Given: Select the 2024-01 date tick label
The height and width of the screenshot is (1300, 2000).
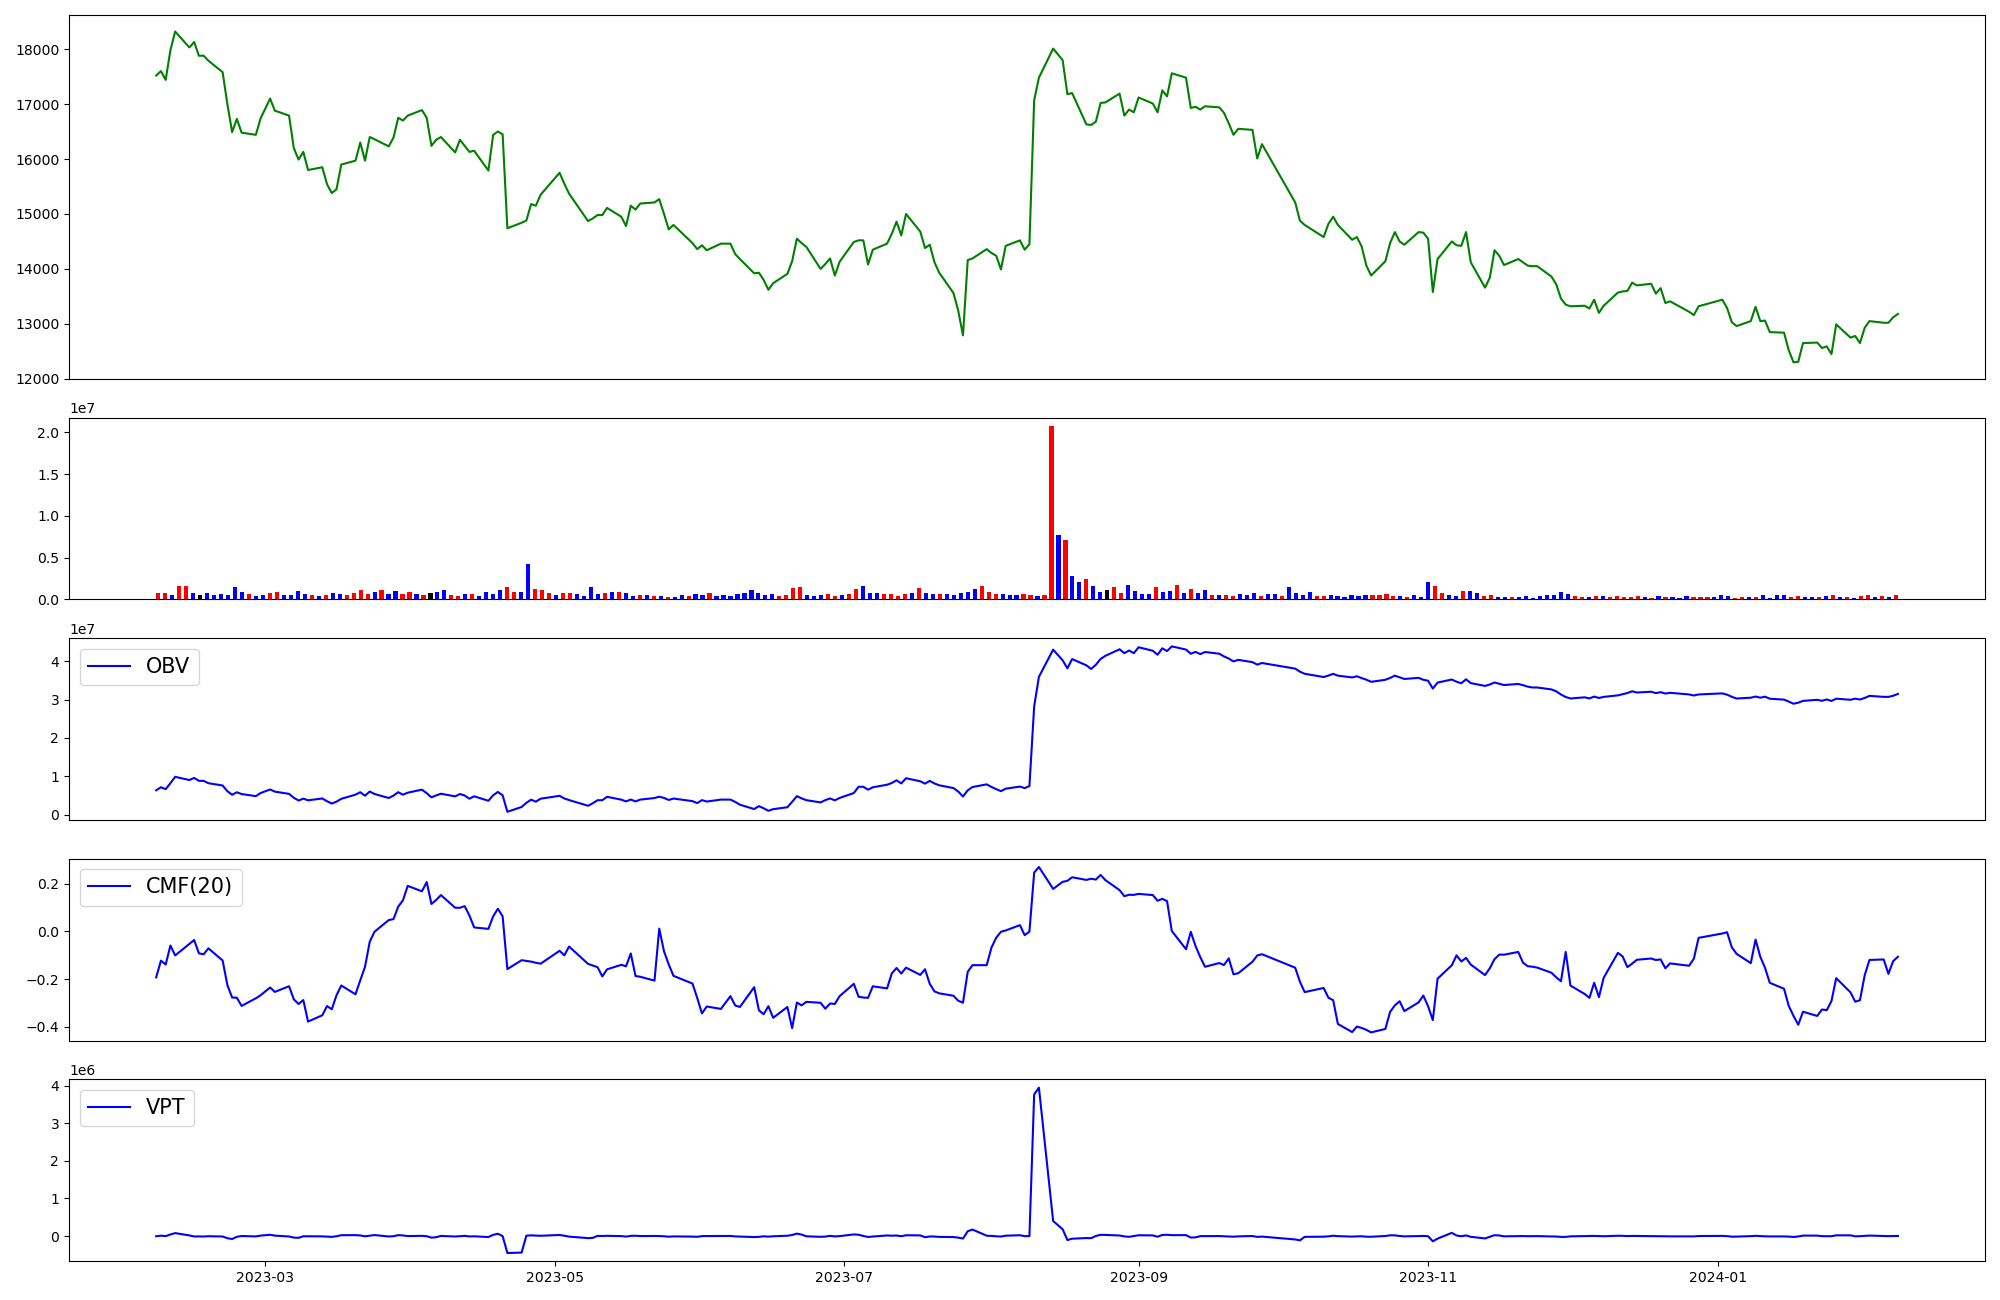Looking at the screenshot, I should point(1718,1277).
